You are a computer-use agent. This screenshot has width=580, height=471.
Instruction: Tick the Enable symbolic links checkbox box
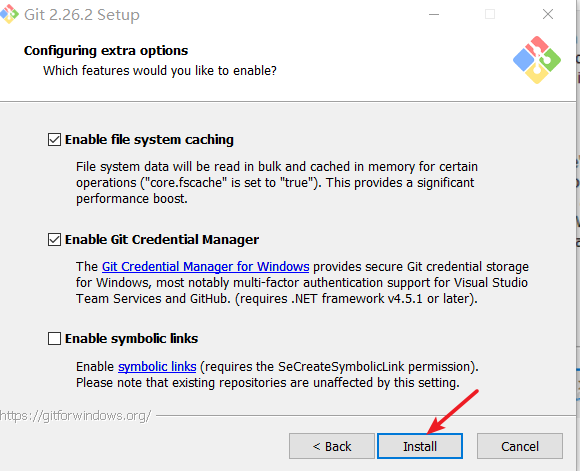click(54, 339)
